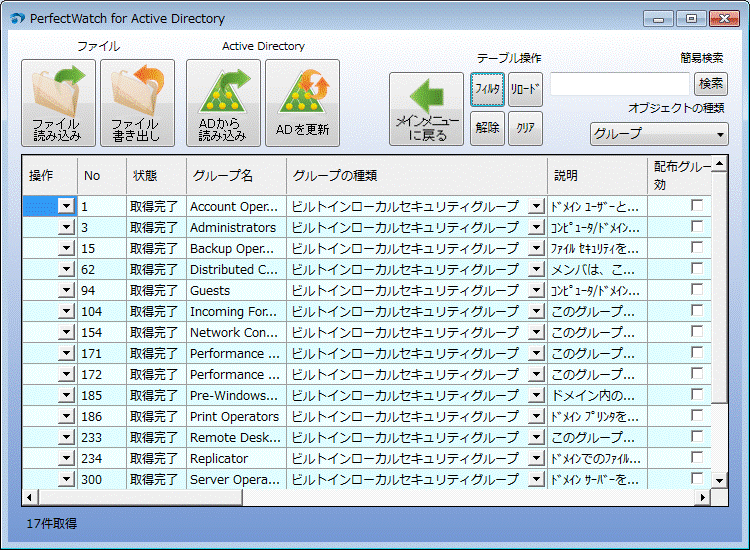Click the ファイル書き出し export icon
Screen dimensions: 750x550
click(x=137, y=103)
